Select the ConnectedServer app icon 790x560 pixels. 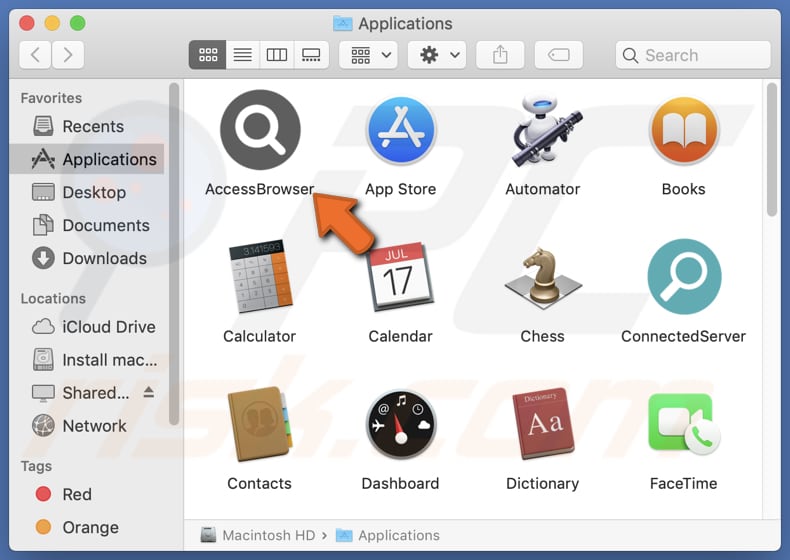point(684,277)
